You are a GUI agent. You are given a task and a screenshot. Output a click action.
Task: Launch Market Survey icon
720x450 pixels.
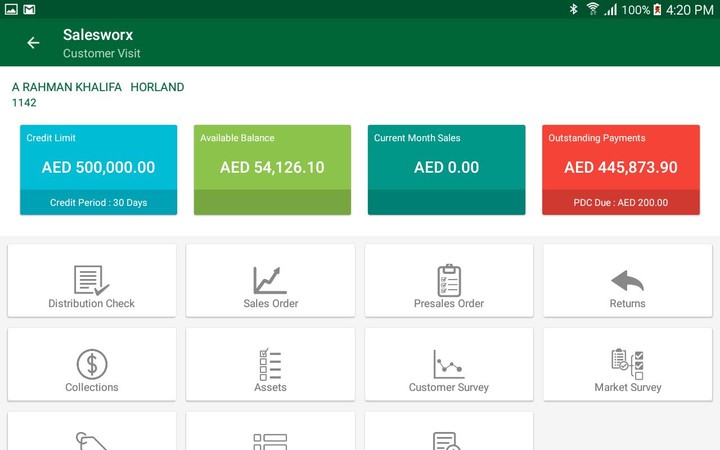pyautogui.click(x=627, y=364)
